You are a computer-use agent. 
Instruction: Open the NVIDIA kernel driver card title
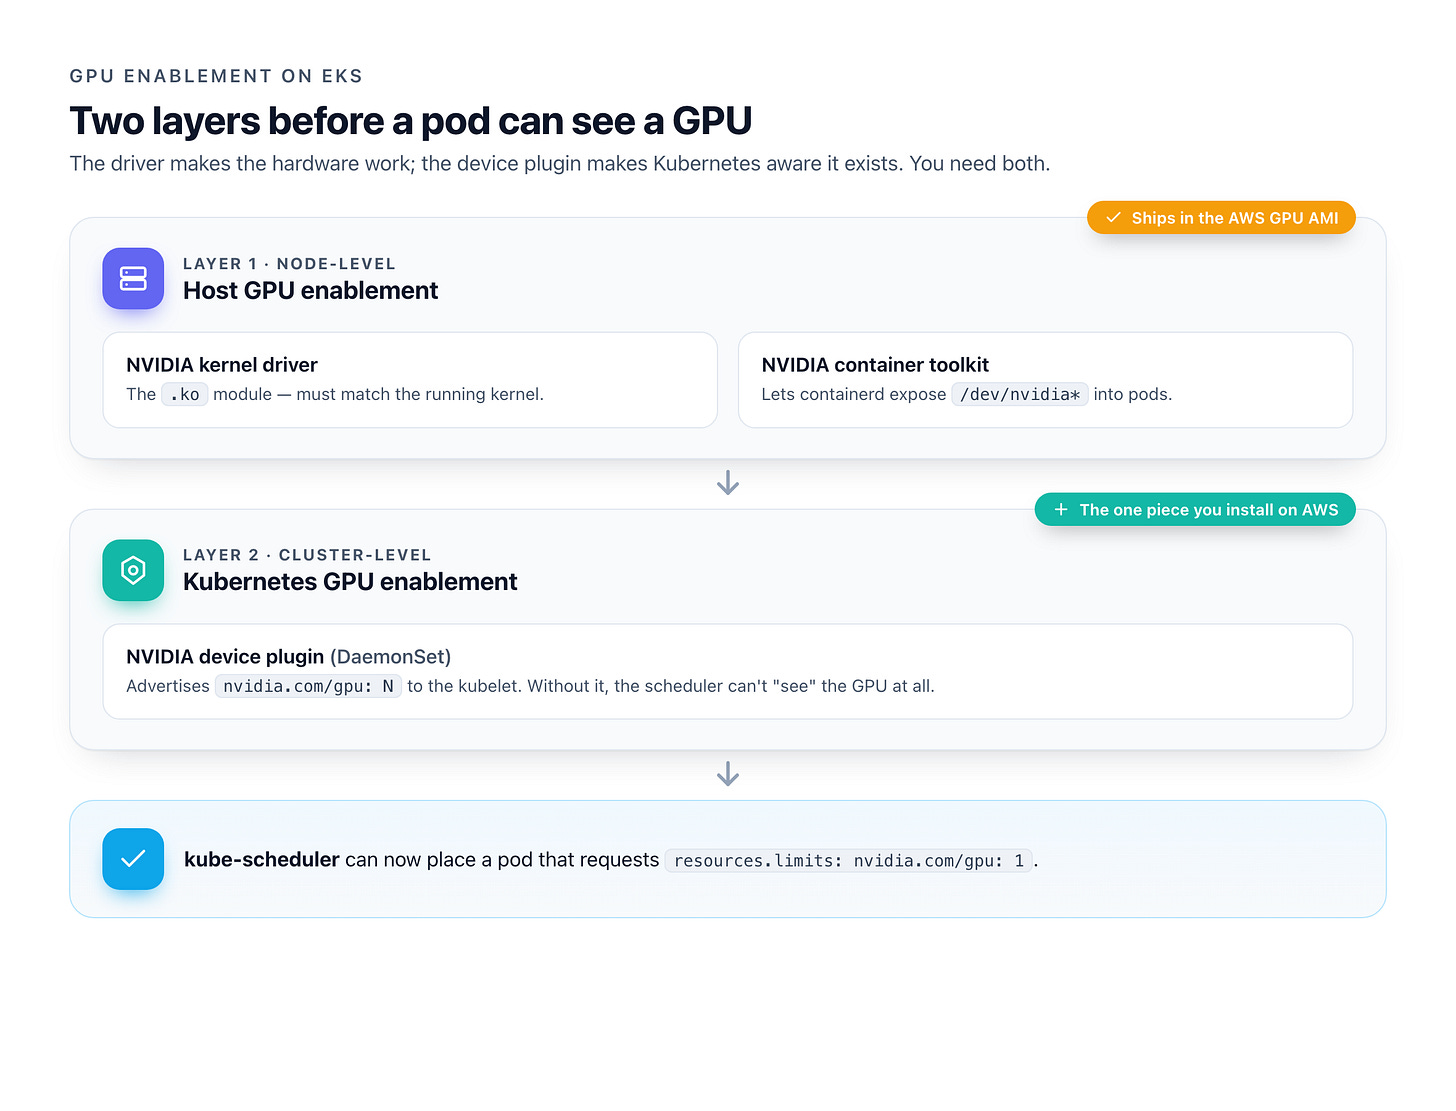point(222,365)
